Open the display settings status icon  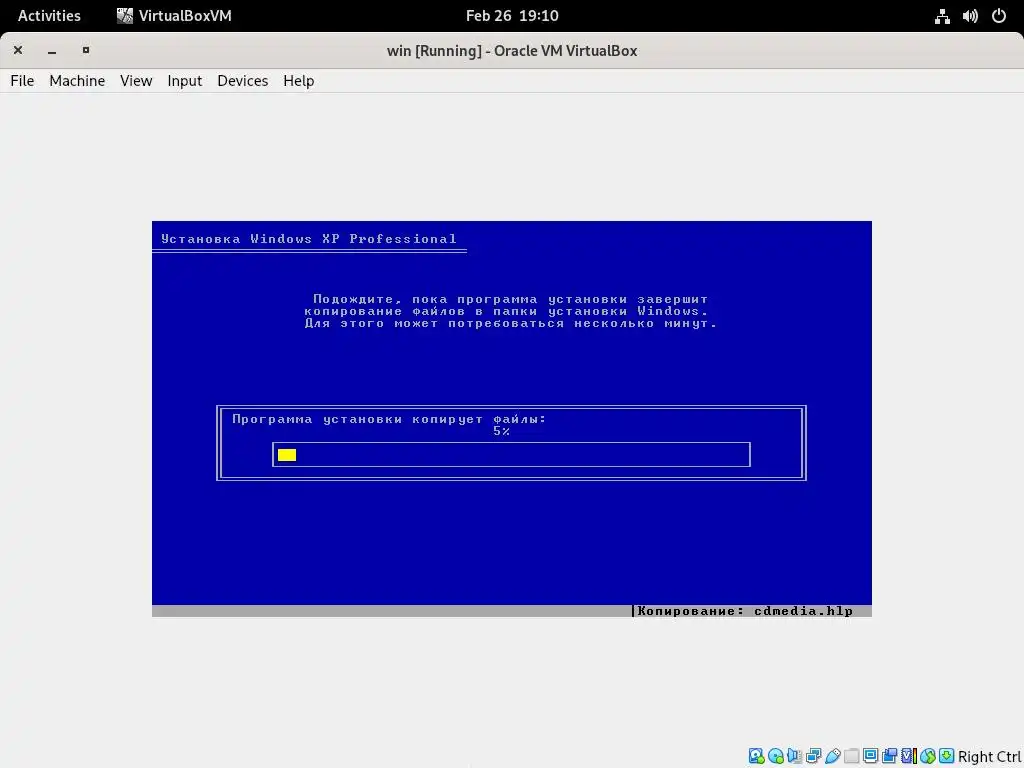pos(871,756)
